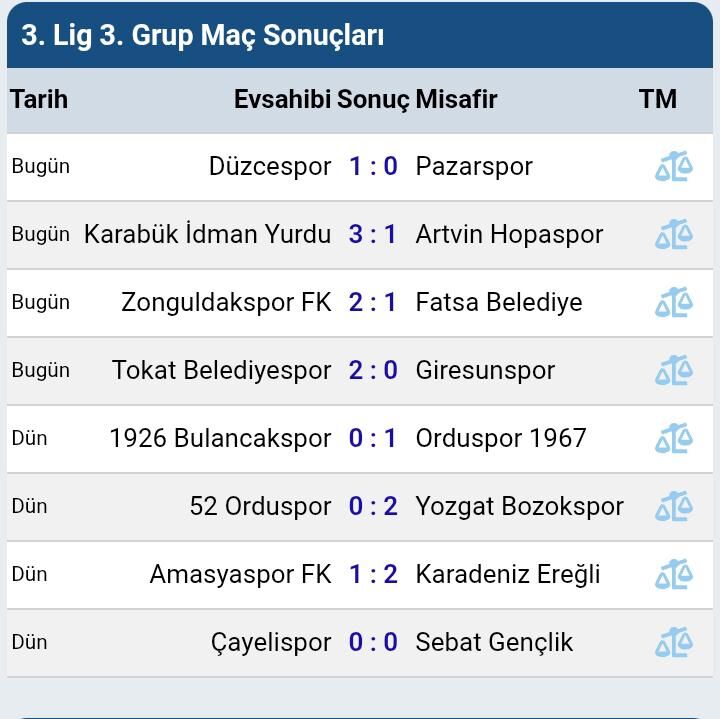Click the scale icon for Düzcespor vs Pazarspor
720x719 pixels.
pos(673,167)
